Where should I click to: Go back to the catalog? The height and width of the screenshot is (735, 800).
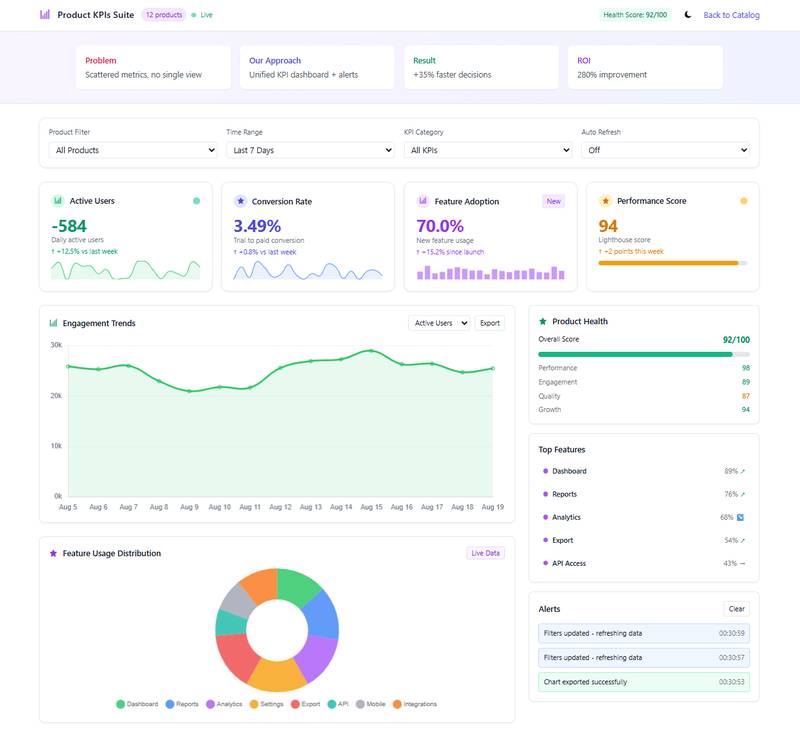(x=731, y=15)
